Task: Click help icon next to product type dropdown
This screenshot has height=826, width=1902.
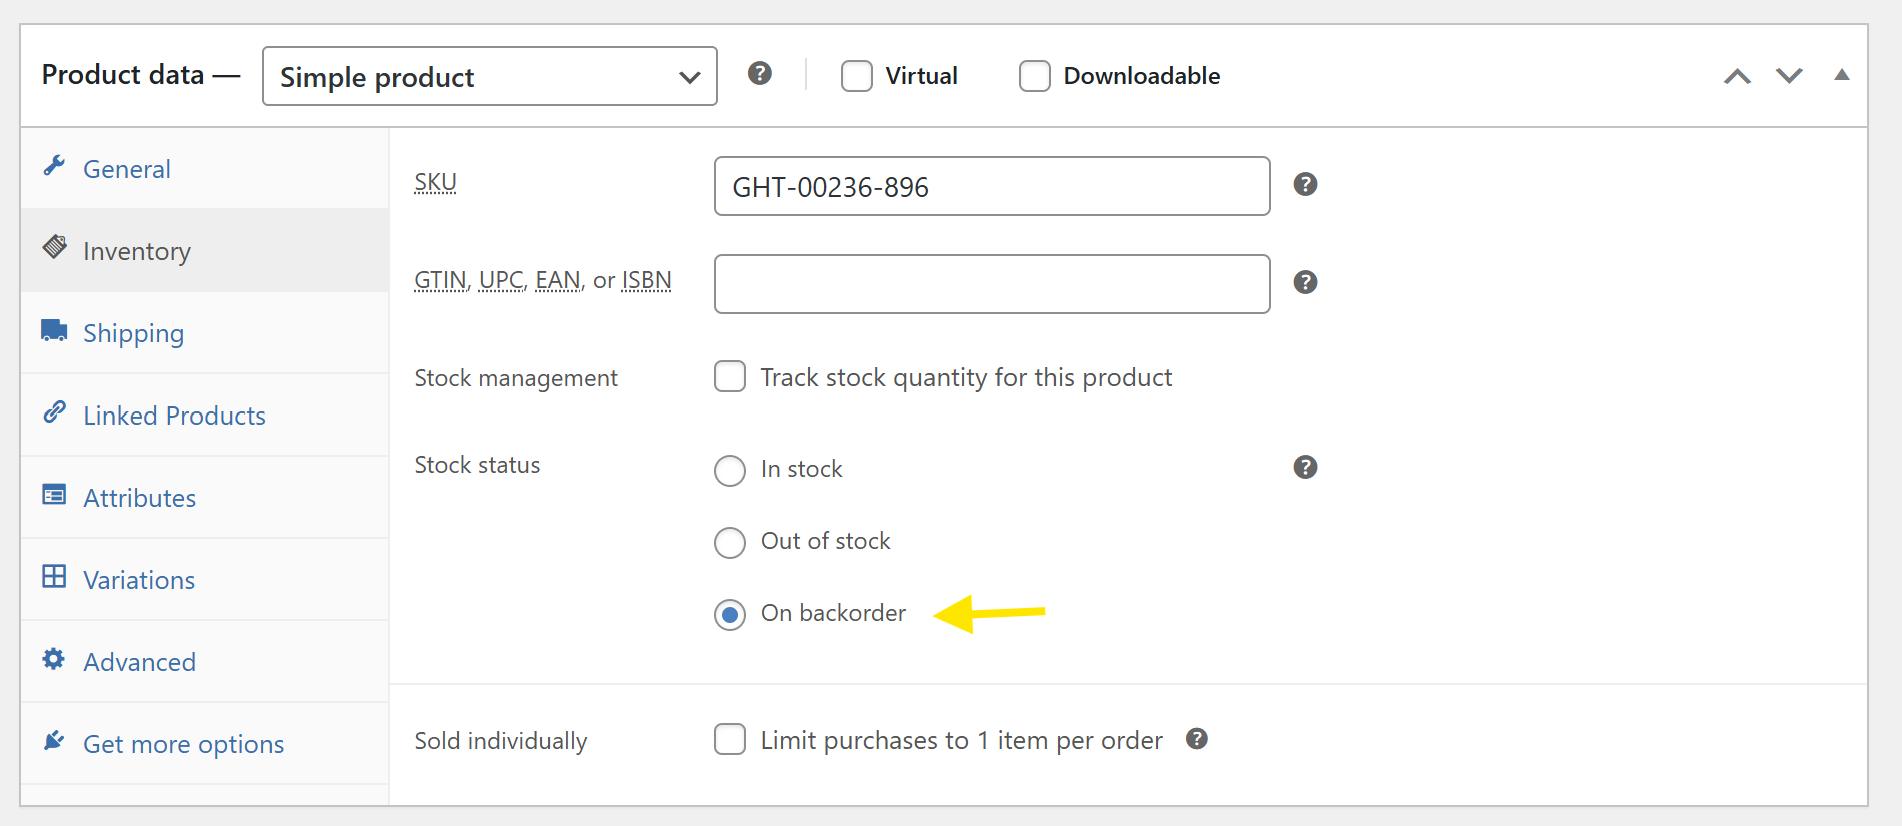Action: click(760, 74)
